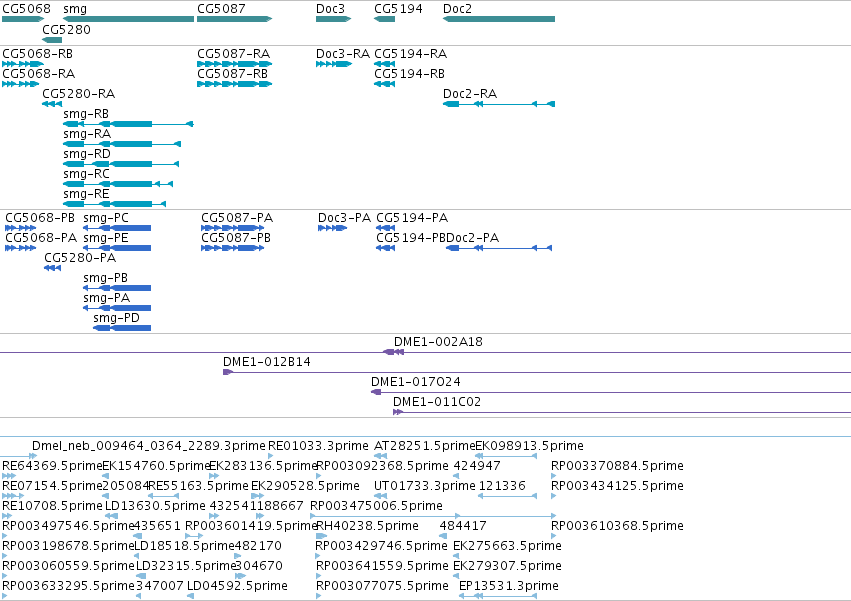Click the Doc2 gene bar

(499, 19)
